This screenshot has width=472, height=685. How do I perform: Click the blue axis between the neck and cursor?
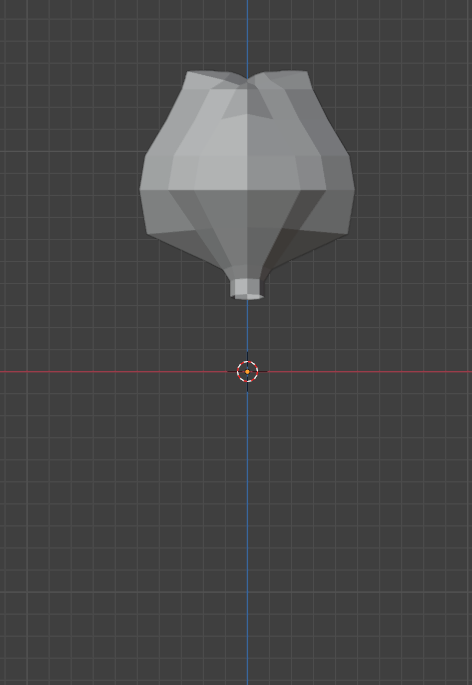[247, 325]
